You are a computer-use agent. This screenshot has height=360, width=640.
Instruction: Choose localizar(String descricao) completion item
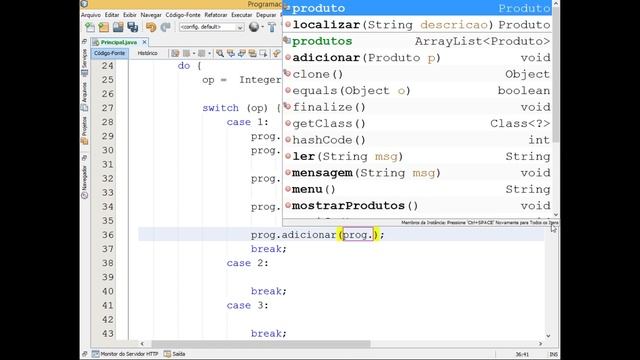(417, 25)
